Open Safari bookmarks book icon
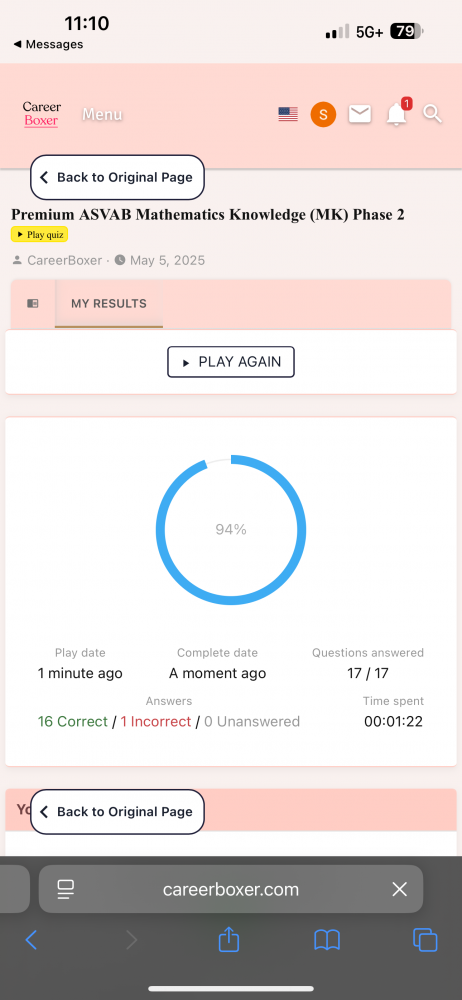462x1000 pixels. (327, 940)
